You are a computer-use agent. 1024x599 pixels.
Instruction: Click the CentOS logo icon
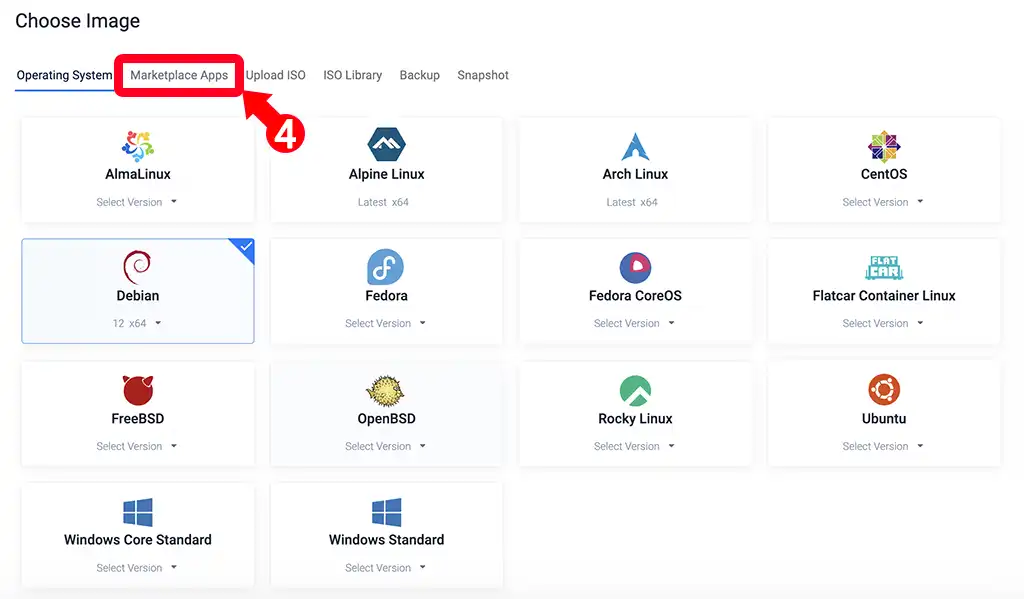pos(884,146)
